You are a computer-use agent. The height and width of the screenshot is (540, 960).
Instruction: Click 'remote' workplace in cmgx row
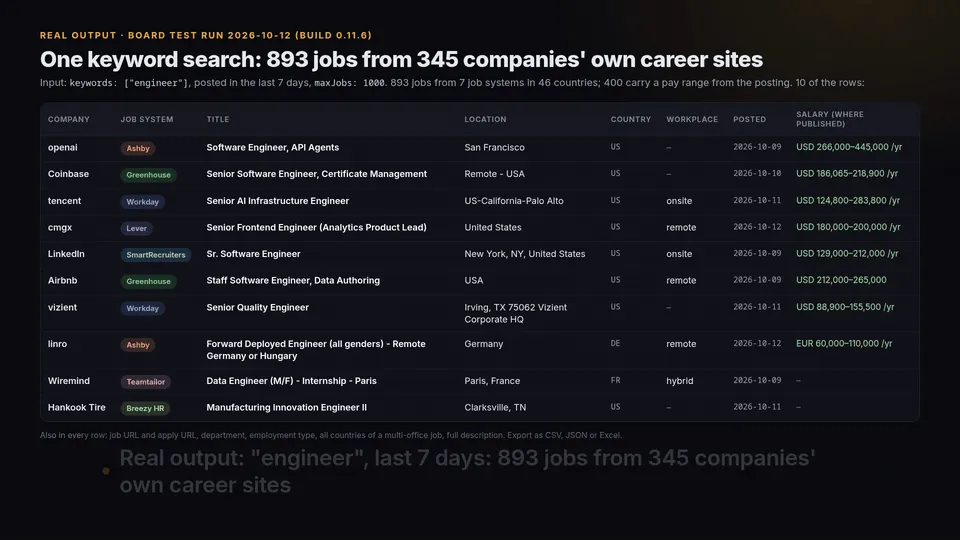[681, 227]
